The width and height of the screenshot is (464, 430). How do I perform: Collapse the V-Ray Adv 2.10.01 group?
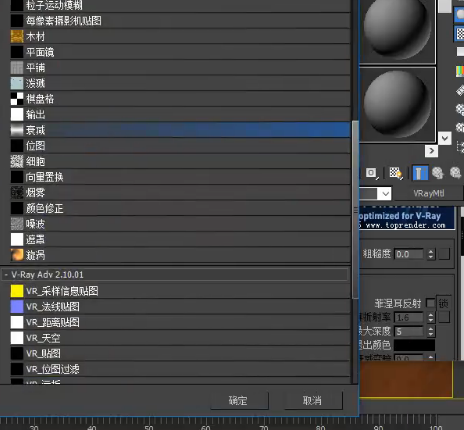[x=6, y=275]
